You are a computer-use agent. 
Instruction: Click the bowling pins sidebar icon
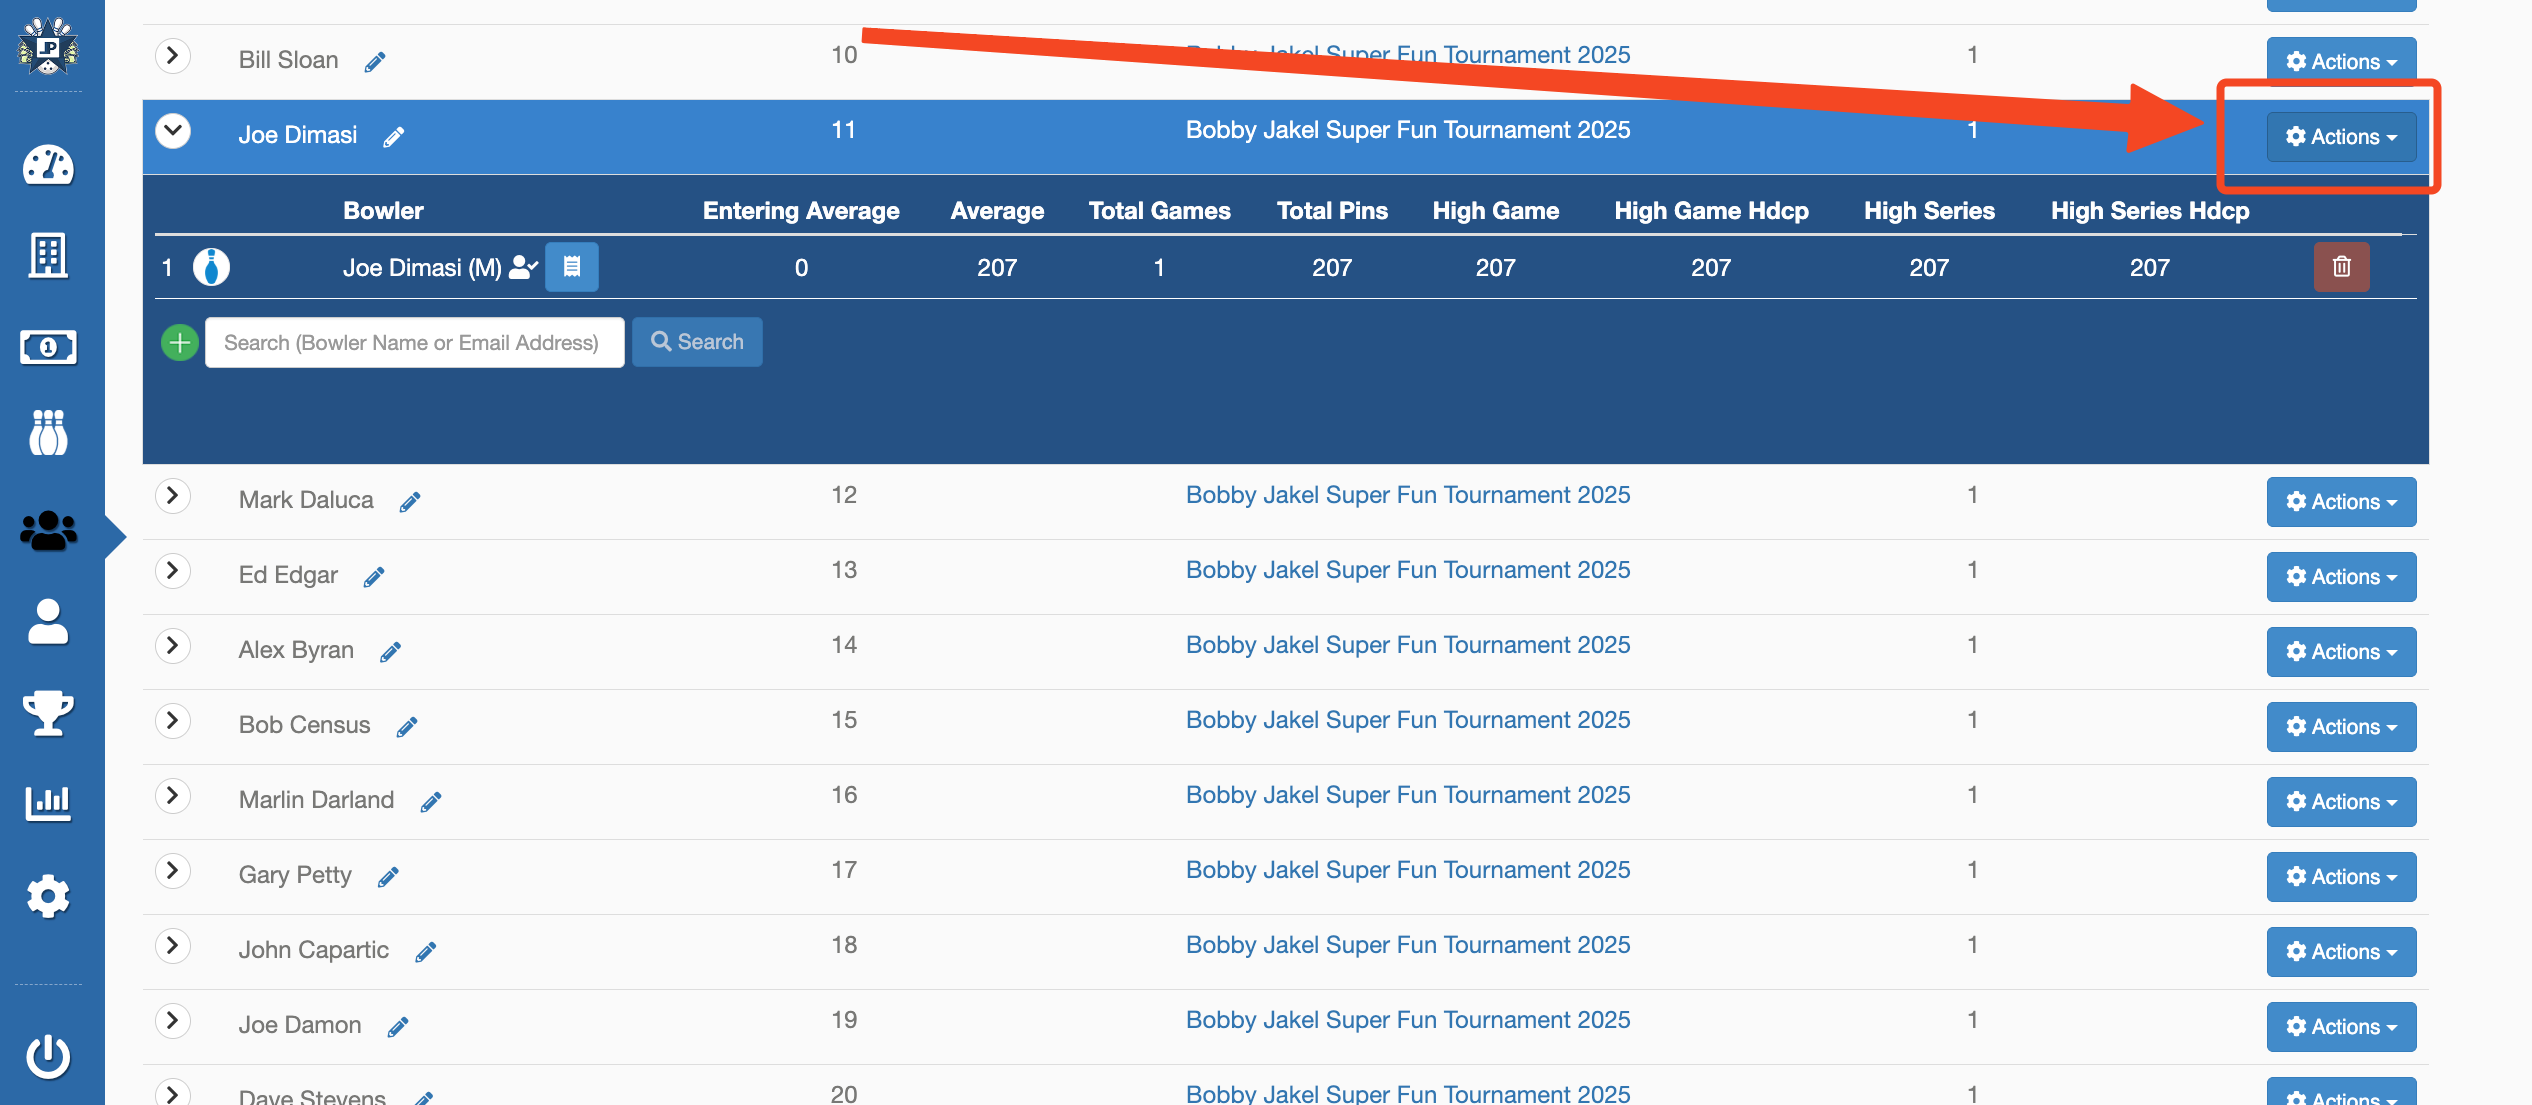coord(48,433)
